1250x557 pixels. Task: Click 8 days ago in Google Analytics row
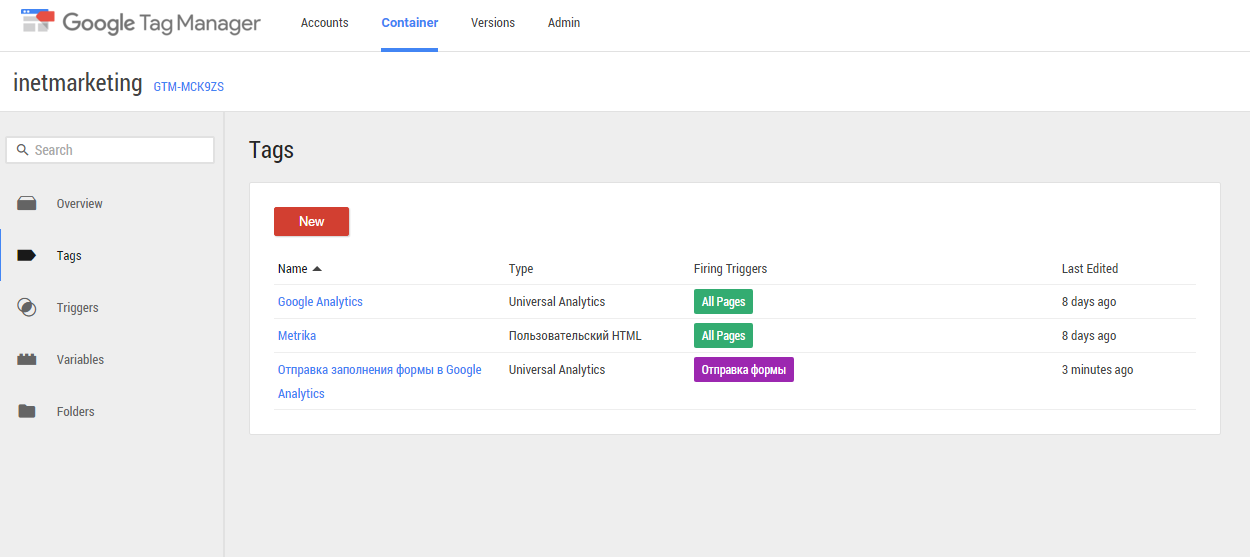point(1089,302)
